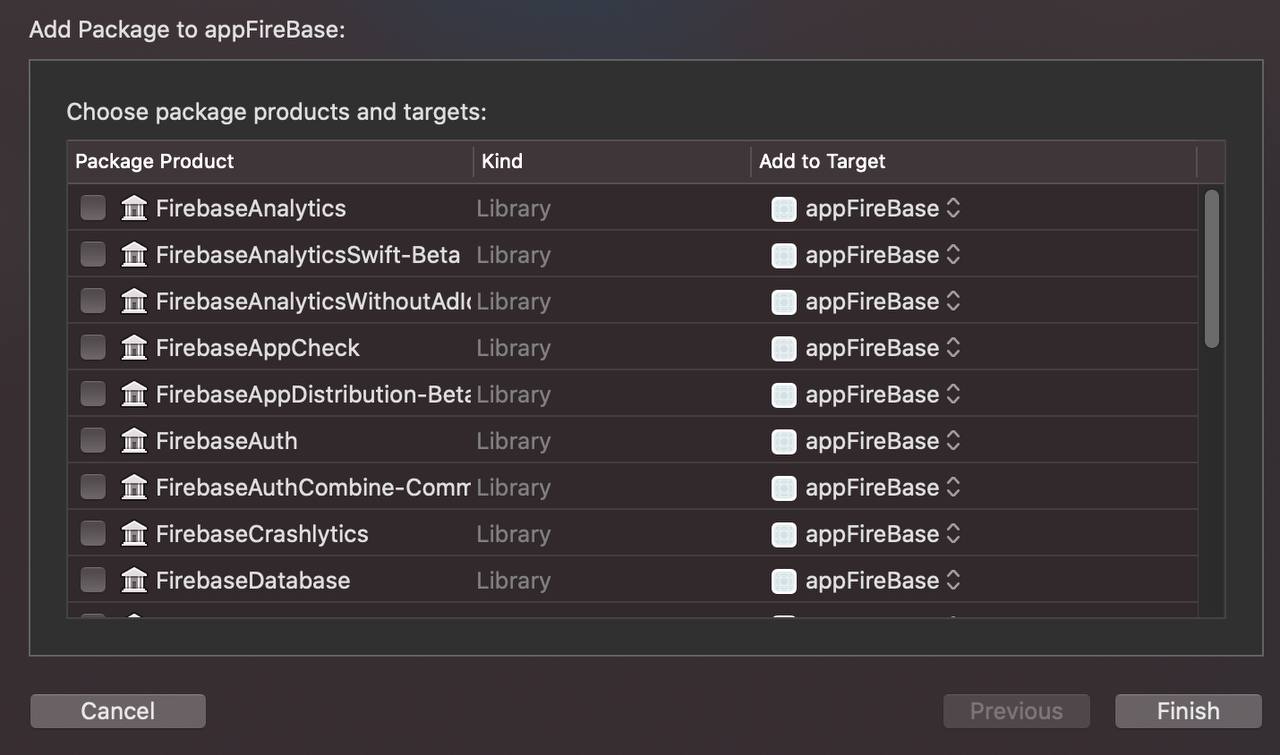Select the FirebaseAppCheck checkbox
This screenshot has width=1280, height=755.
(93, 347)
